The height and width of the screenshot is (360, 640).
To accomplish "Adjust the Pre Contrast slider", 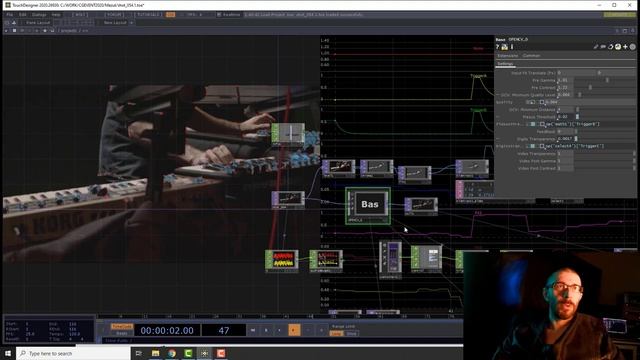I will (x=604, y=87).
